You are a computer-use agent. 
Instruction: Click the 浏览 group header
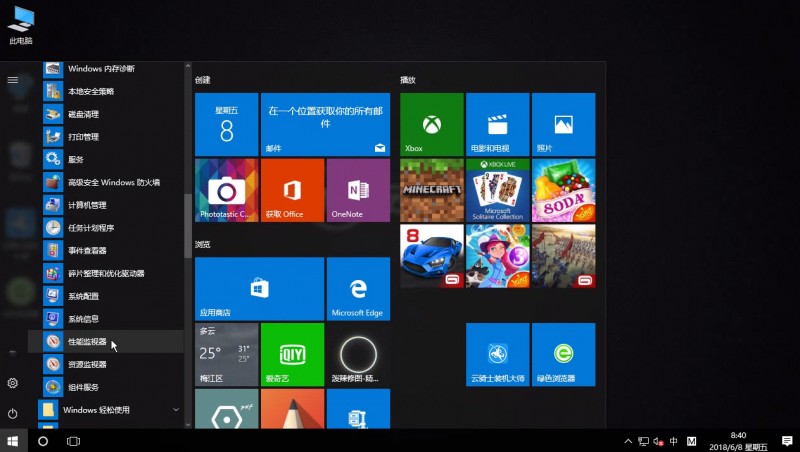(203, 244)
